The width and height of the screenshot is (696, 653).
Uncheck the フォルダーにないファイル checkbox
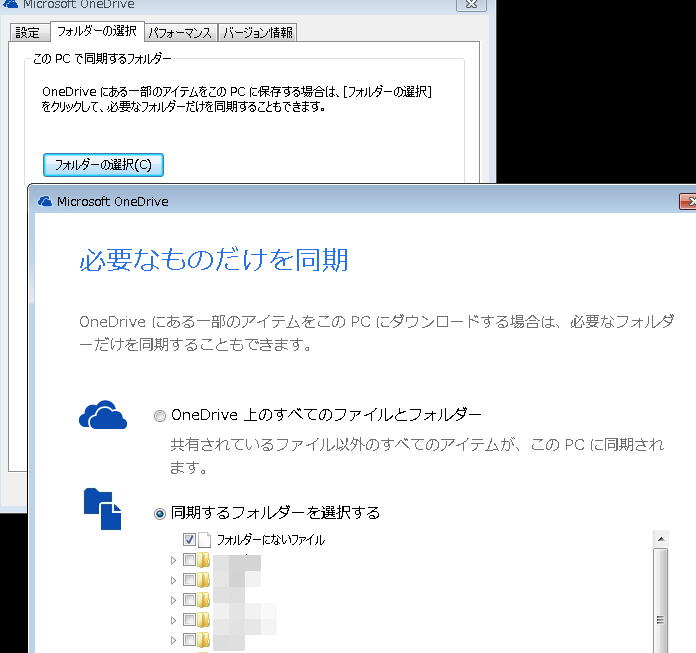pyautogui.click(x=189, y=540)
